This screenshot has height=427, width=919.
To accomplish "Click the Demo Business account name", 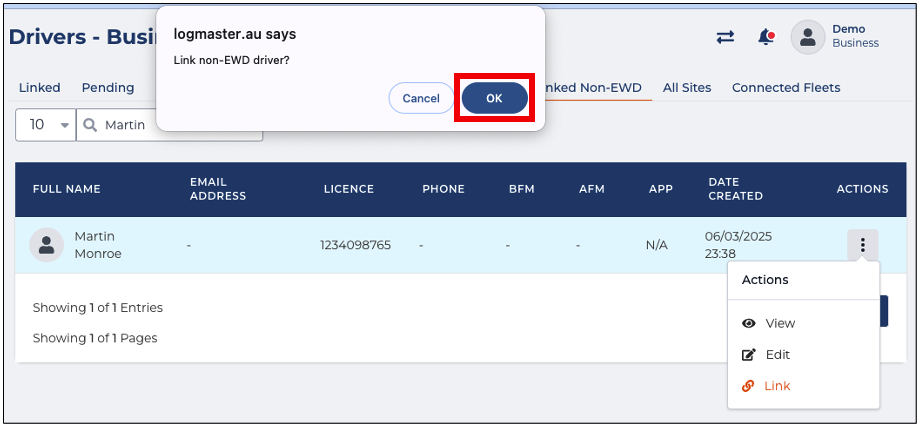I will coord(855,36).
